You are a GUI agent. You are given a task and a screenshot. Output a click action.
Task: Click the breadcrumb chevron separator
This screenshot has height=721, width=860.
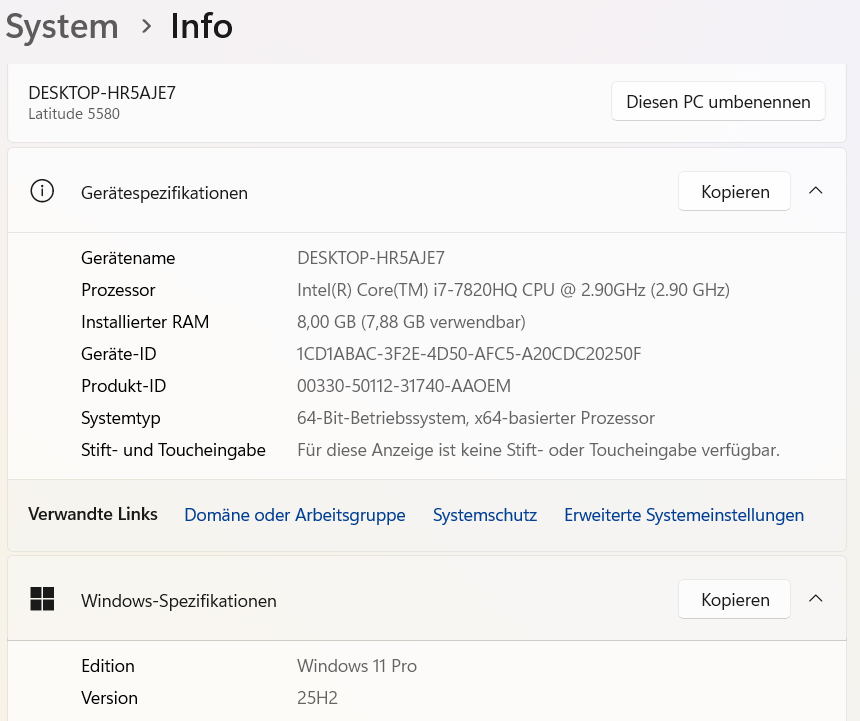coord(146,26)
